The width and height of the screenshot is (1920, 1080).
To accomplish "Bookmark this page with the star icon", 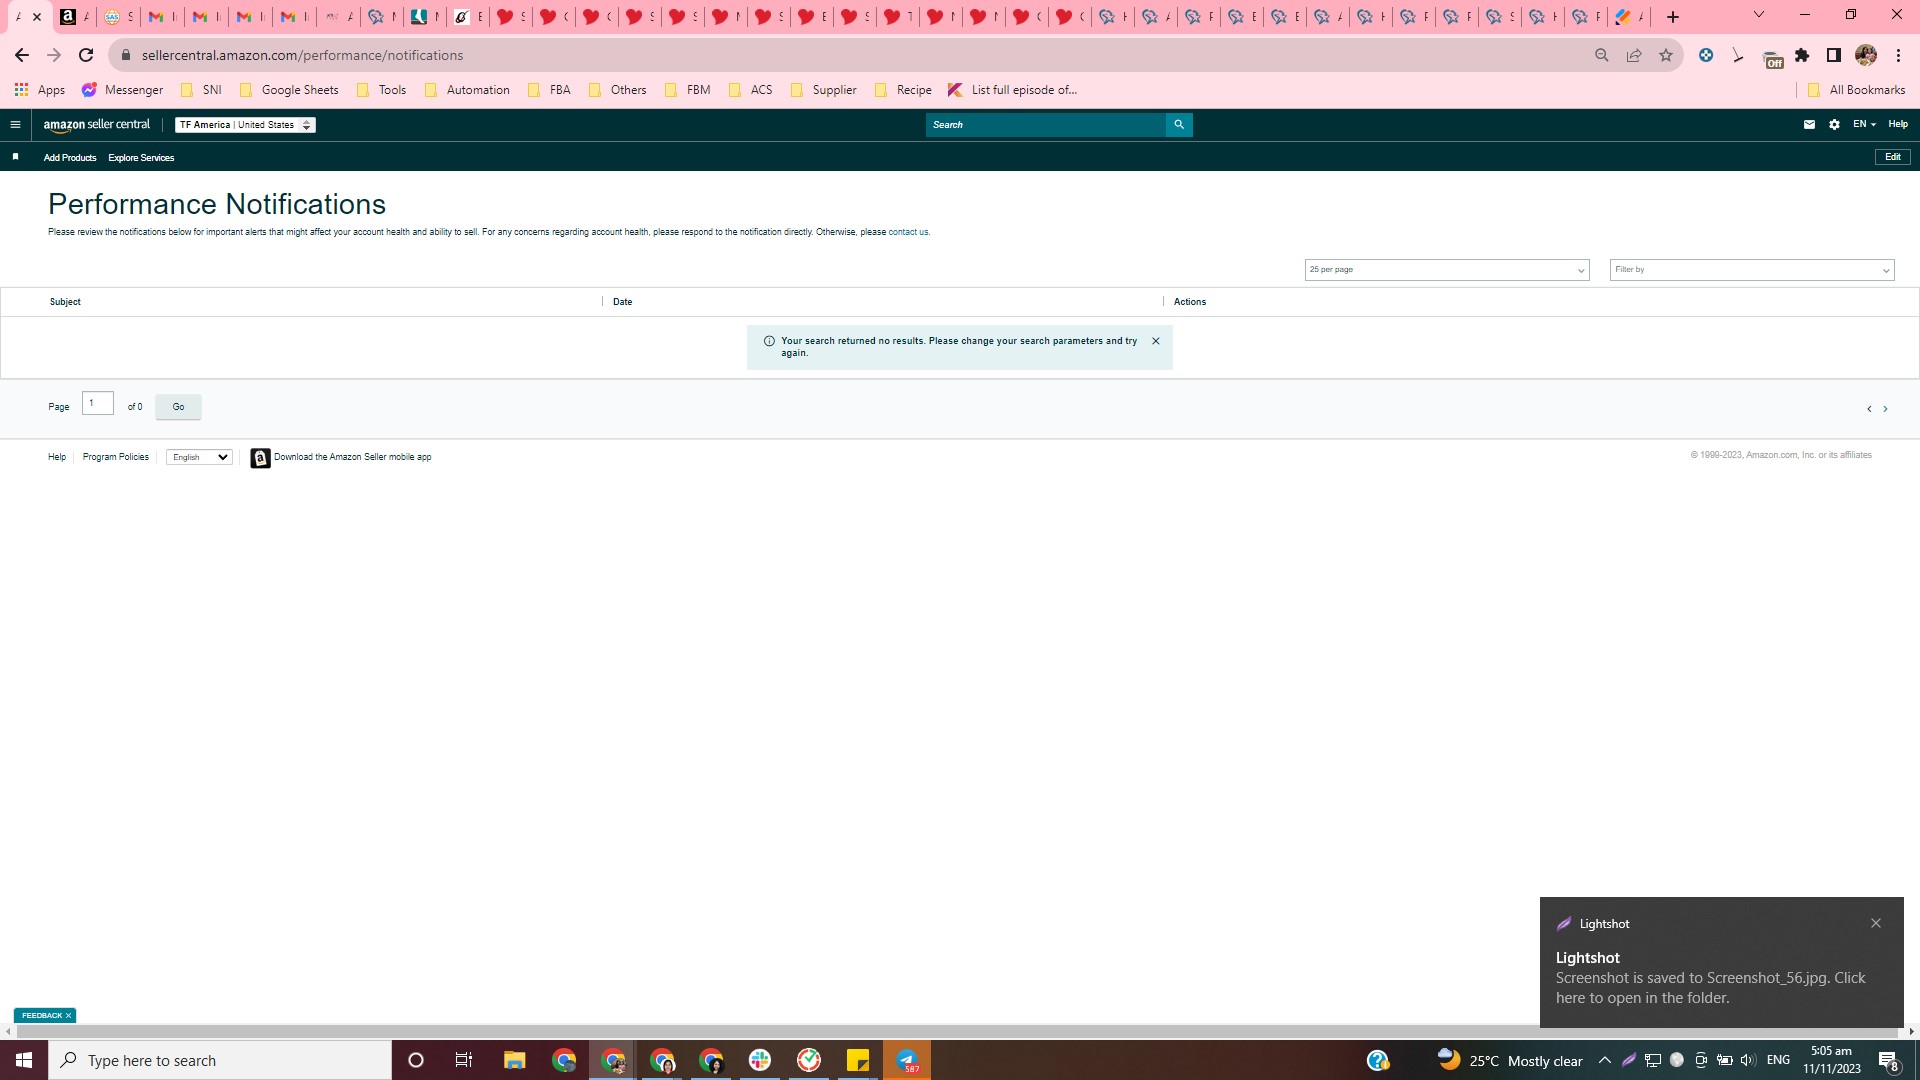I will [x=1666, y=55].
